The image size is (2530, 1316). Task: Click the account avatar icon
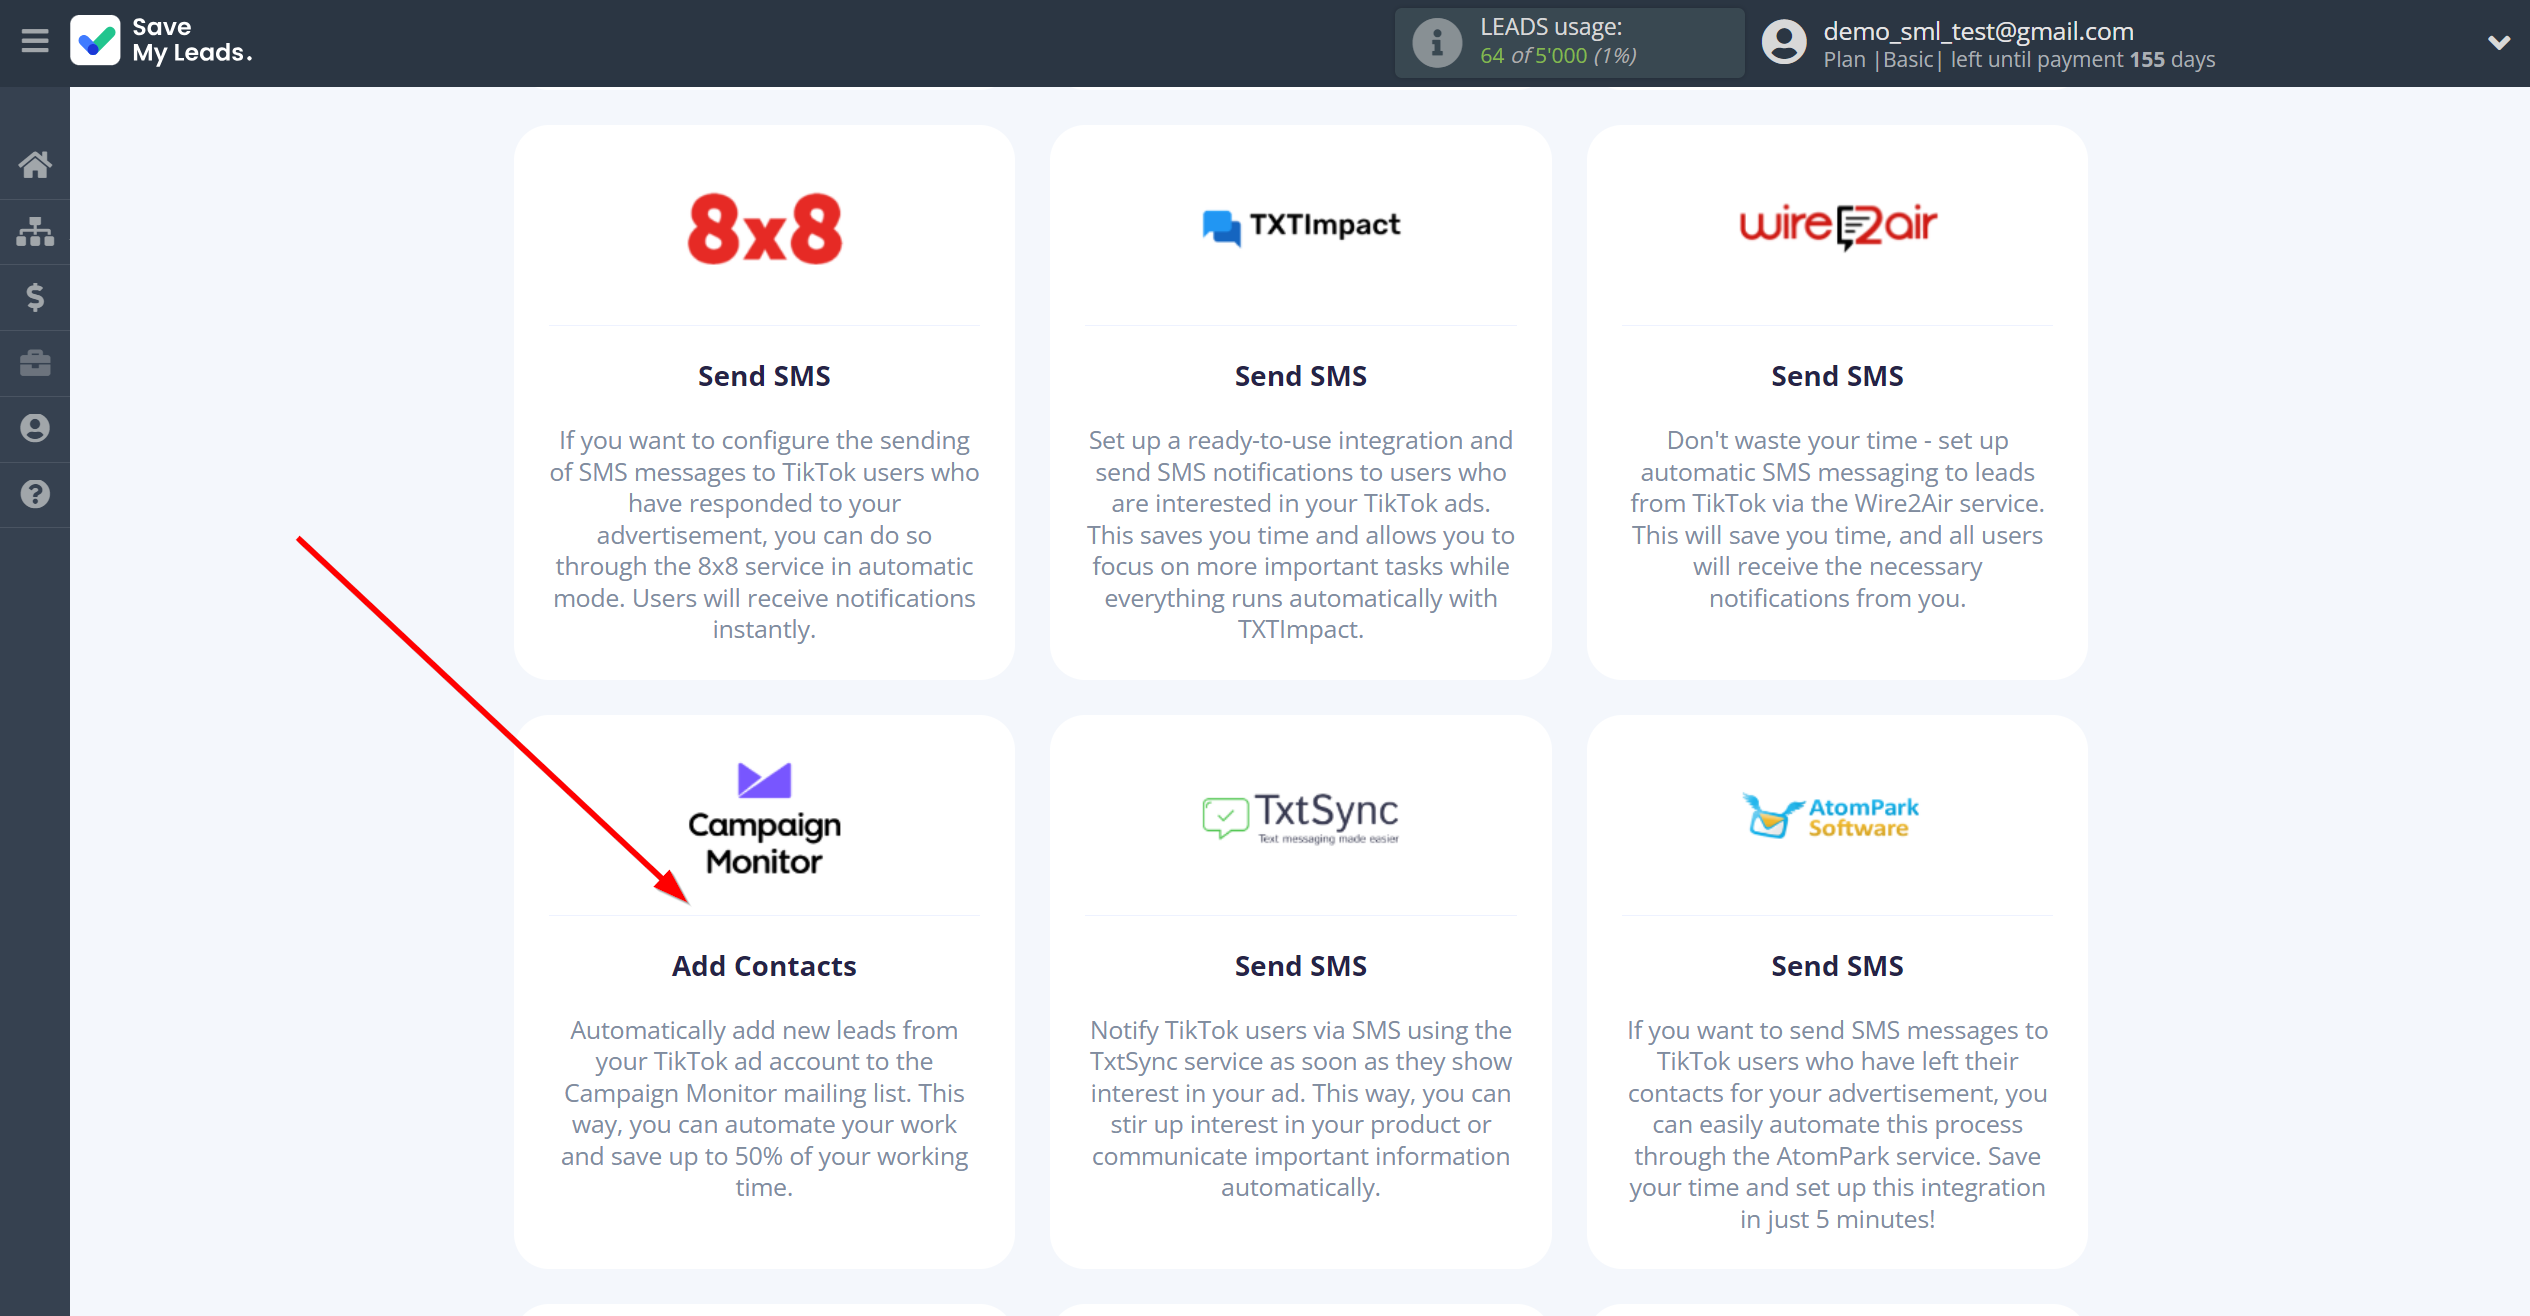point(1784,43)
